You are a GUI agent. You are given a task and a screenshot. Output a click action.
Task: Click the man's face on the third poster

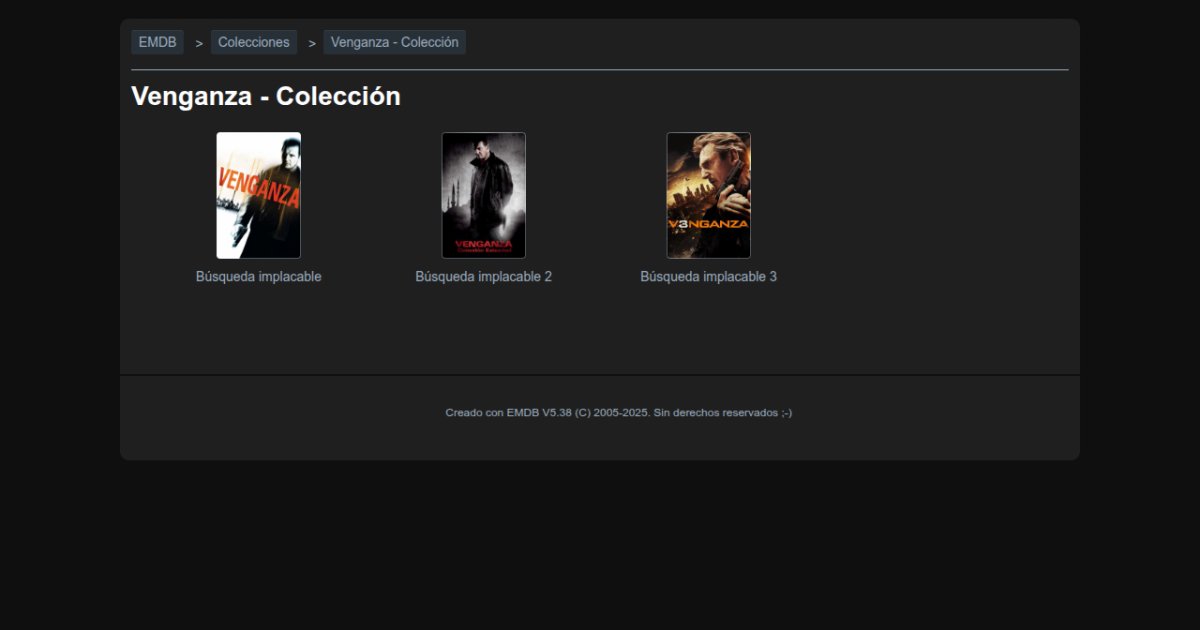[x=712, y=154]
